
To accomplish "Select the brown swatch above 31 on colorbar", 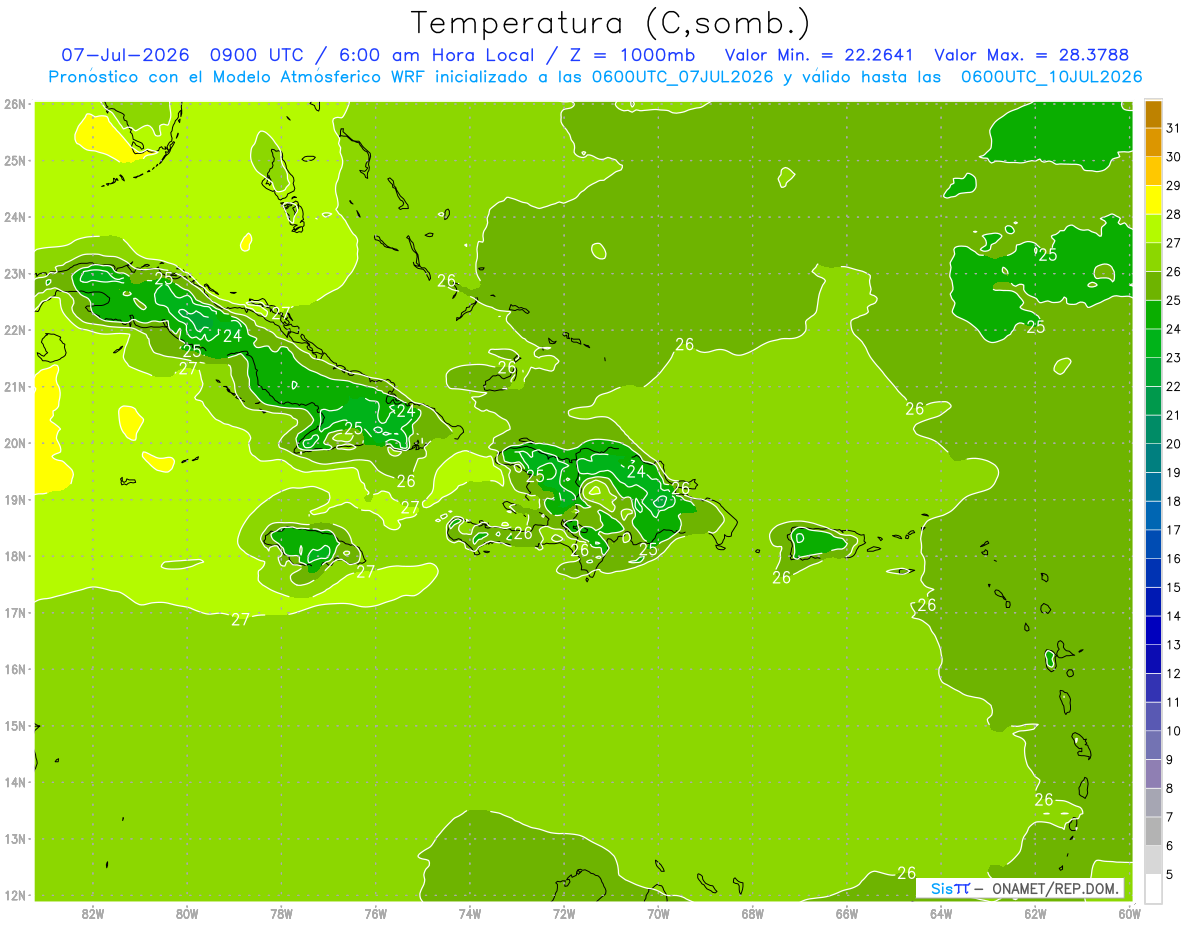I will pos(1153,114).
